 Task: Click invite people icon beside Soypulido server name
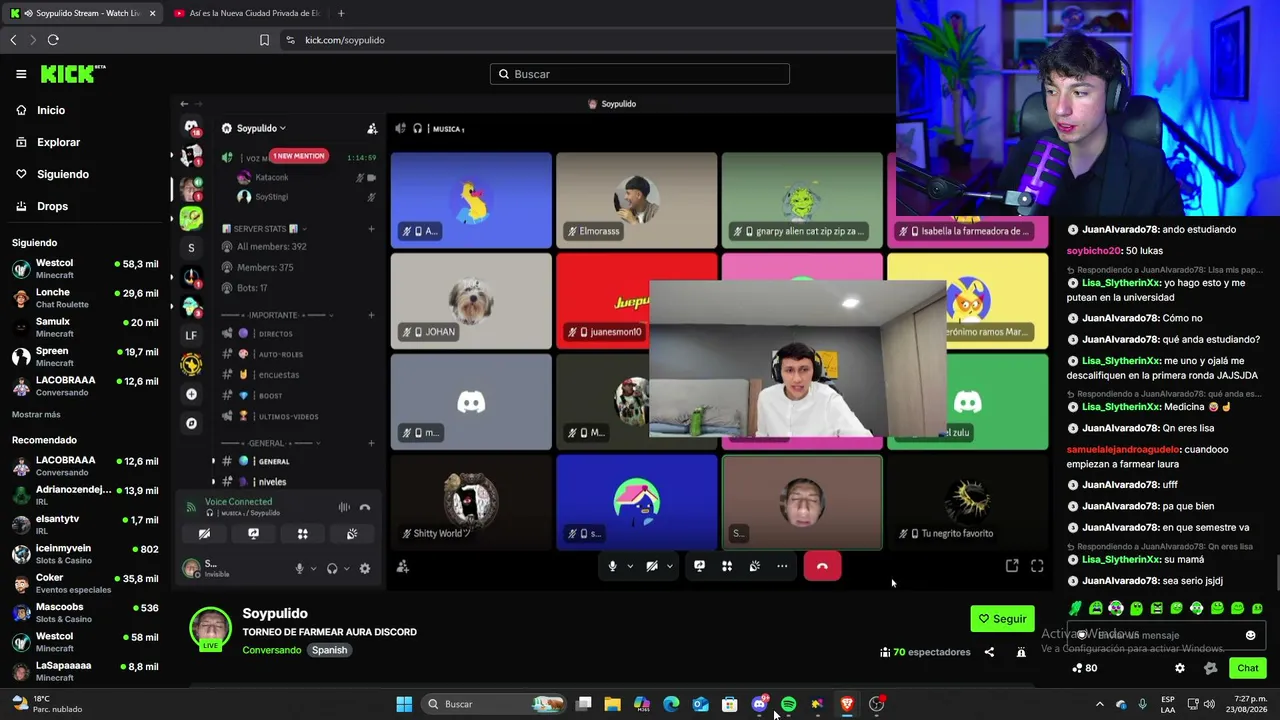point(372,128)
